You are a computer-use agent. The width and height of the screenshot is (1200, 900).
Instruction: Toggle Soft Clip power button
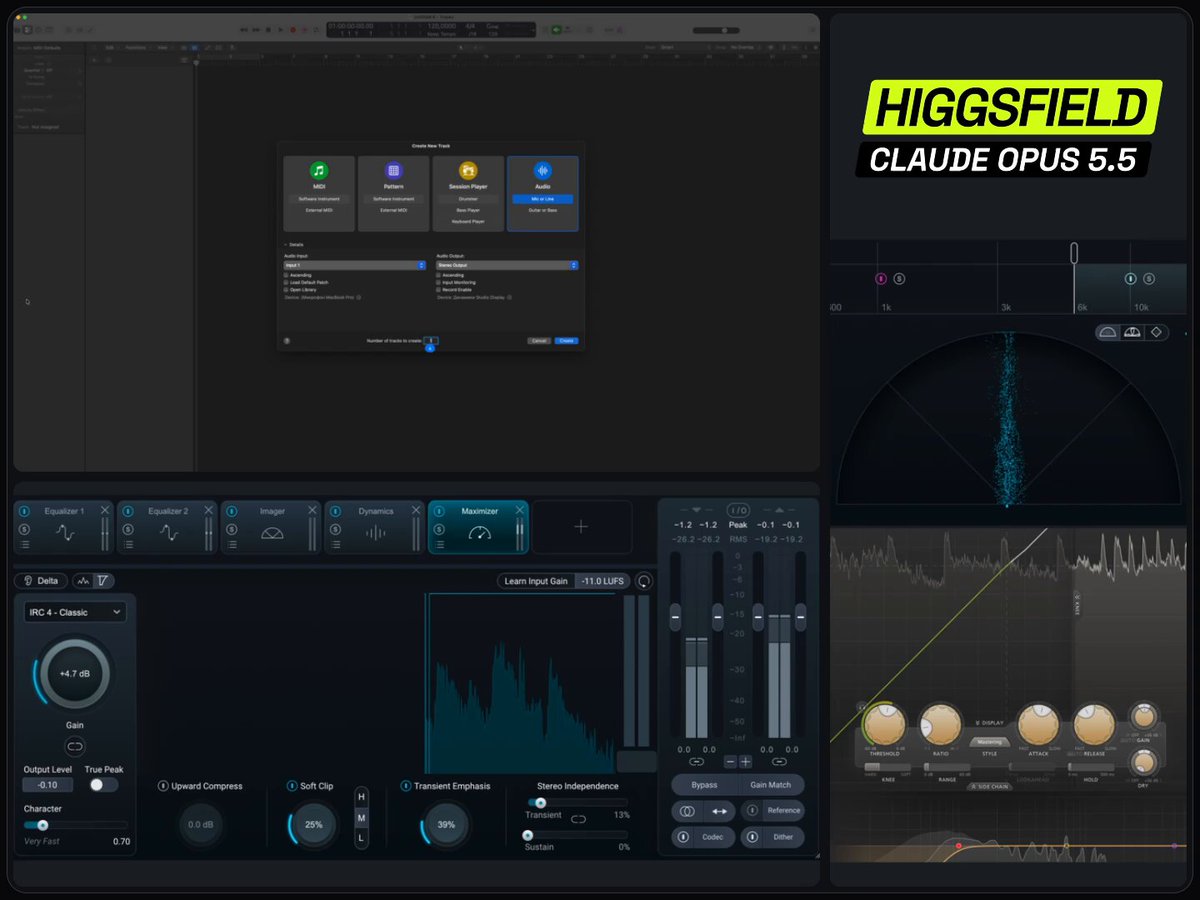point(292,786)
